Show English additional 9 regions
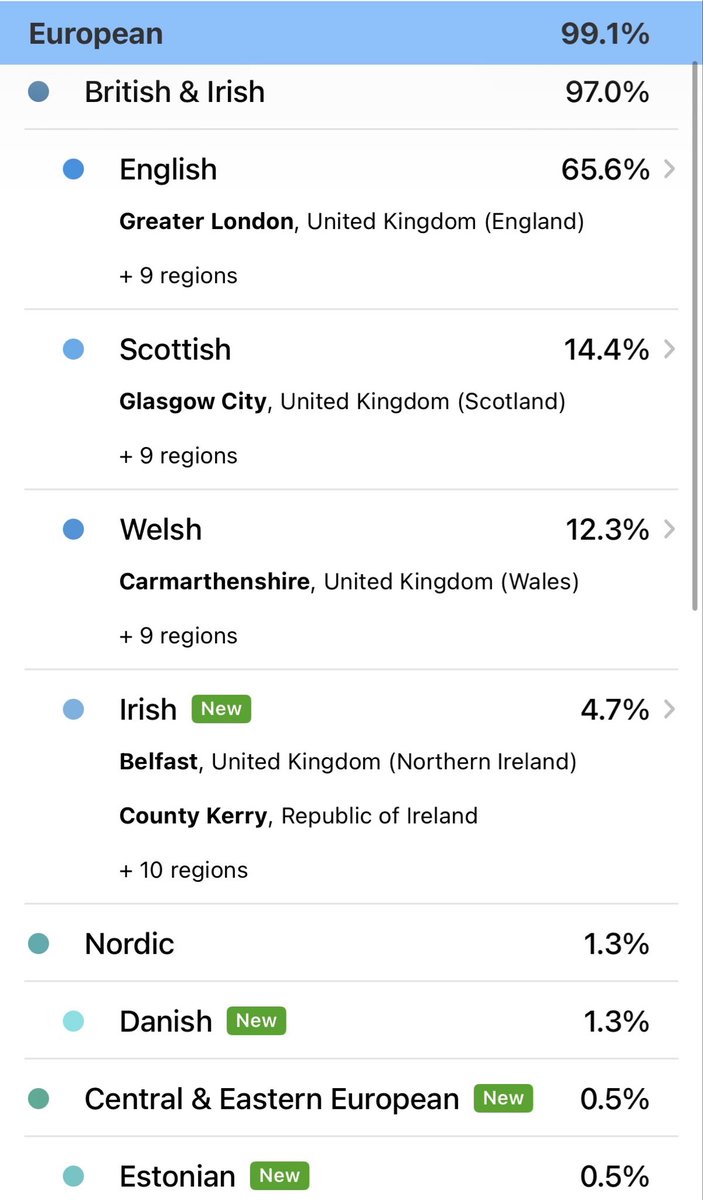 tap(178, 275)
